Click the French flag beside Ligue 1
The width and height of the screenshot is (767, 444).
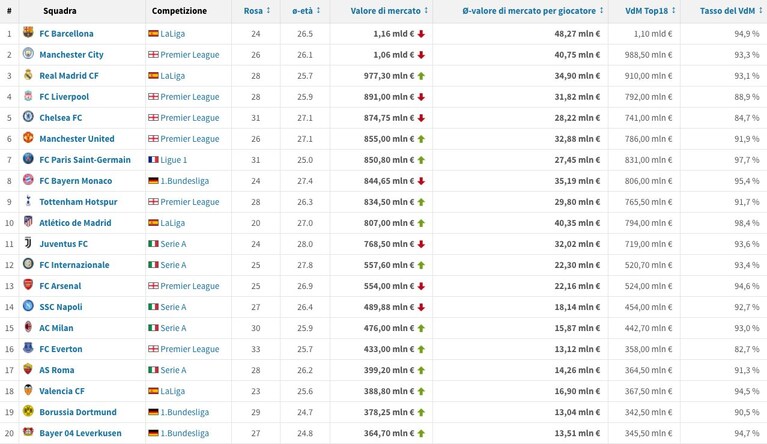pyautogui.click(x=154, y=160)
